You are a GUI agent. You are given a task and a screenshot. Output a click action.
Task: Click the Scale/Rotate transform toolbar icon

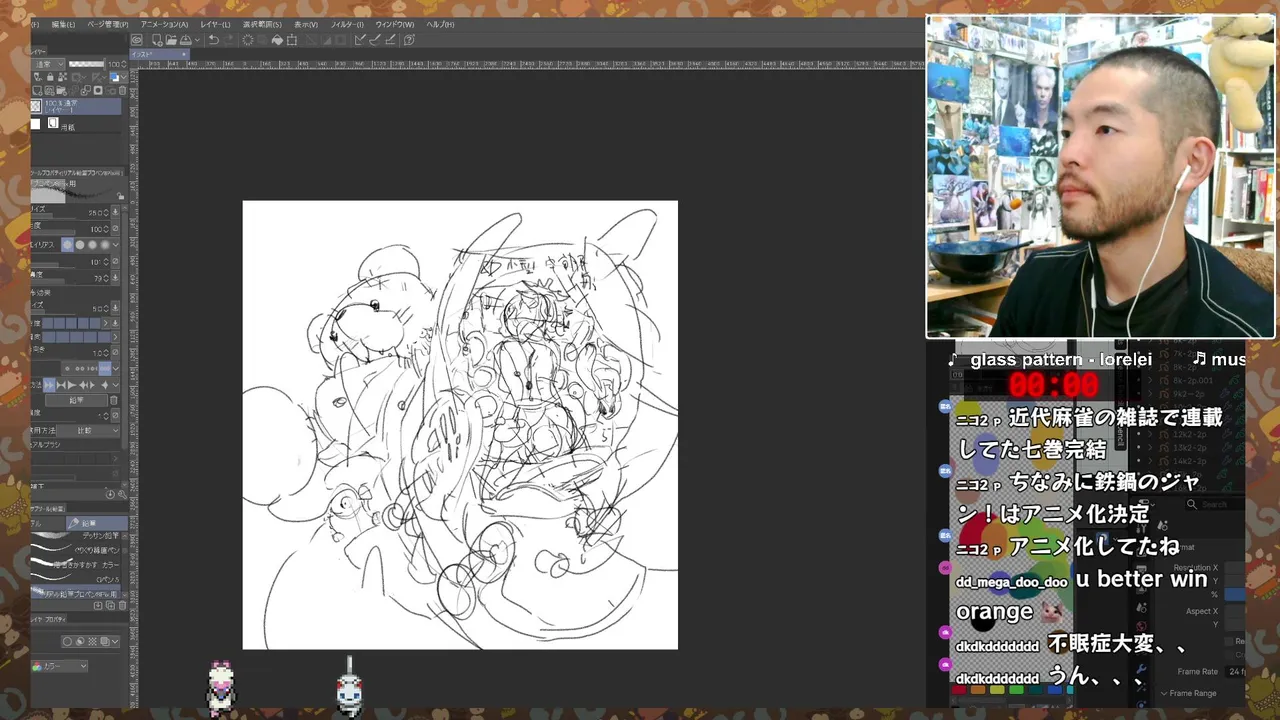pyautogui.click(x=292, y=40)
